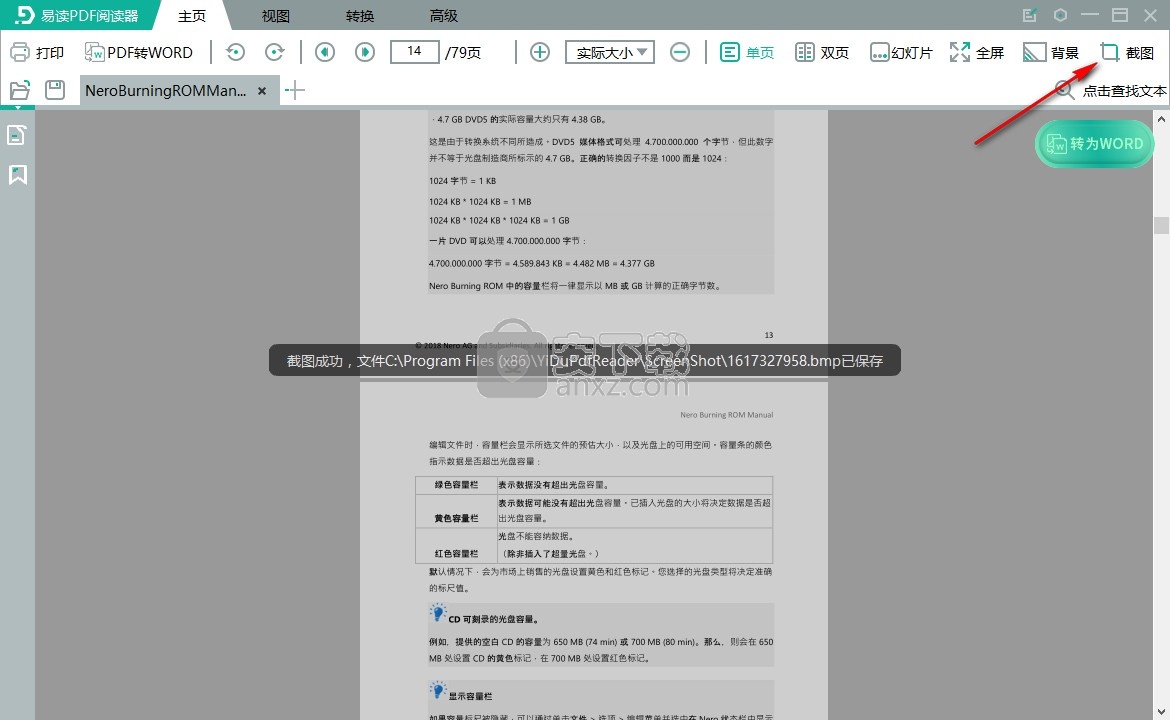Zoom in with the plus icon
Viewport: 1170px width, 720px height.
point(539,52)
